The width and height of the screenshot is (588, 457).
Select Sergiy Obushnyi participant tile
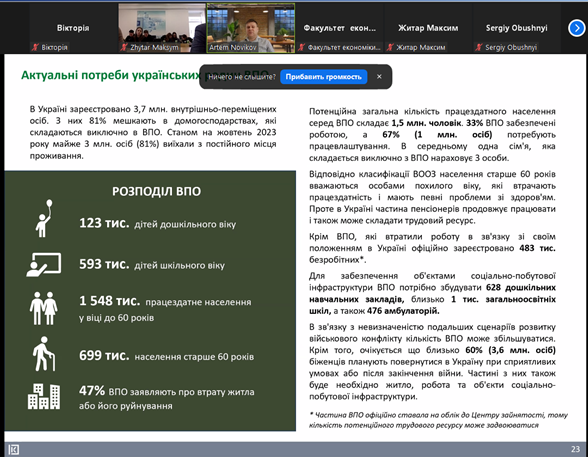click(516, 28)
